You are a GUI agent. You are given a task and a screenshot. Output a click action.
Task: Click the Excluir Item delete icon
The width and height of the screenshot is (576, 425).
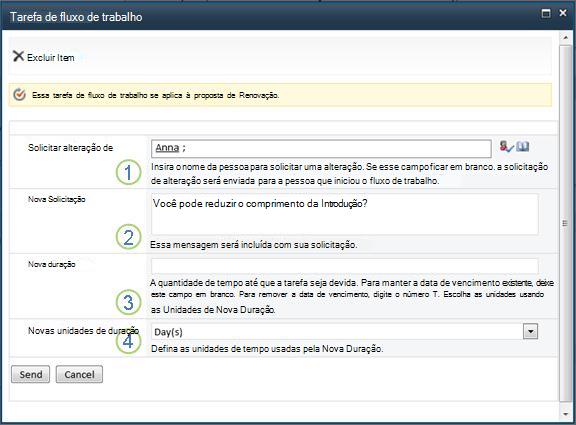point(18,56)
